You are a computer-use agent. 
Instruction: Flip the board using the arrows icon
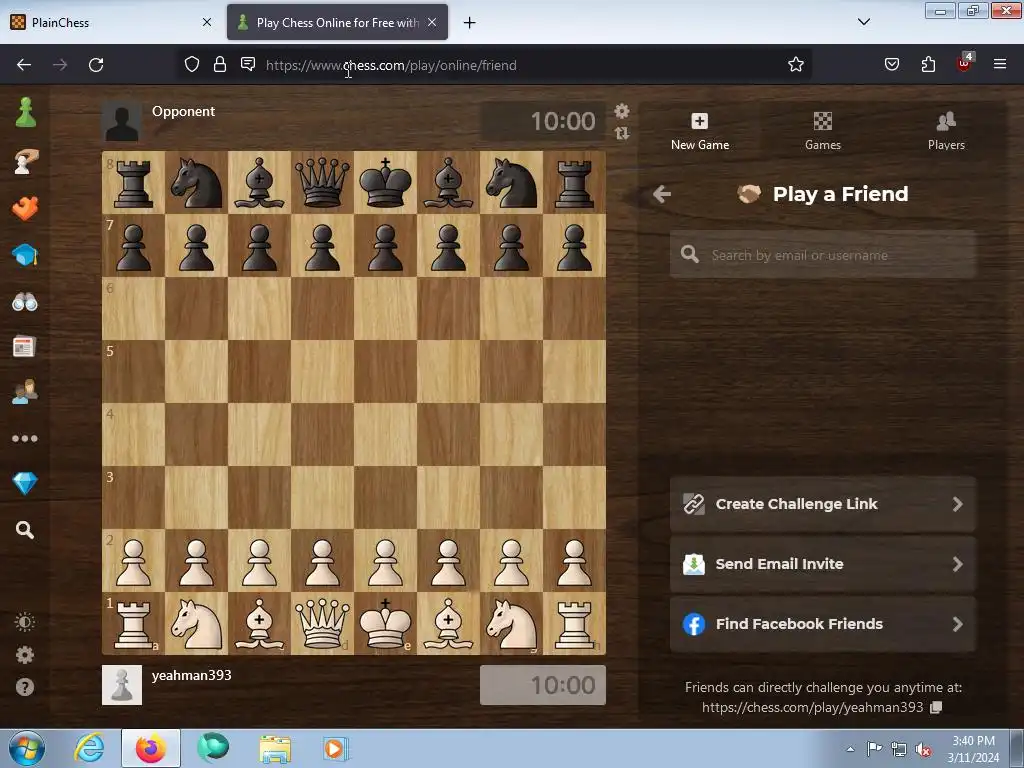tap(622, 133)
